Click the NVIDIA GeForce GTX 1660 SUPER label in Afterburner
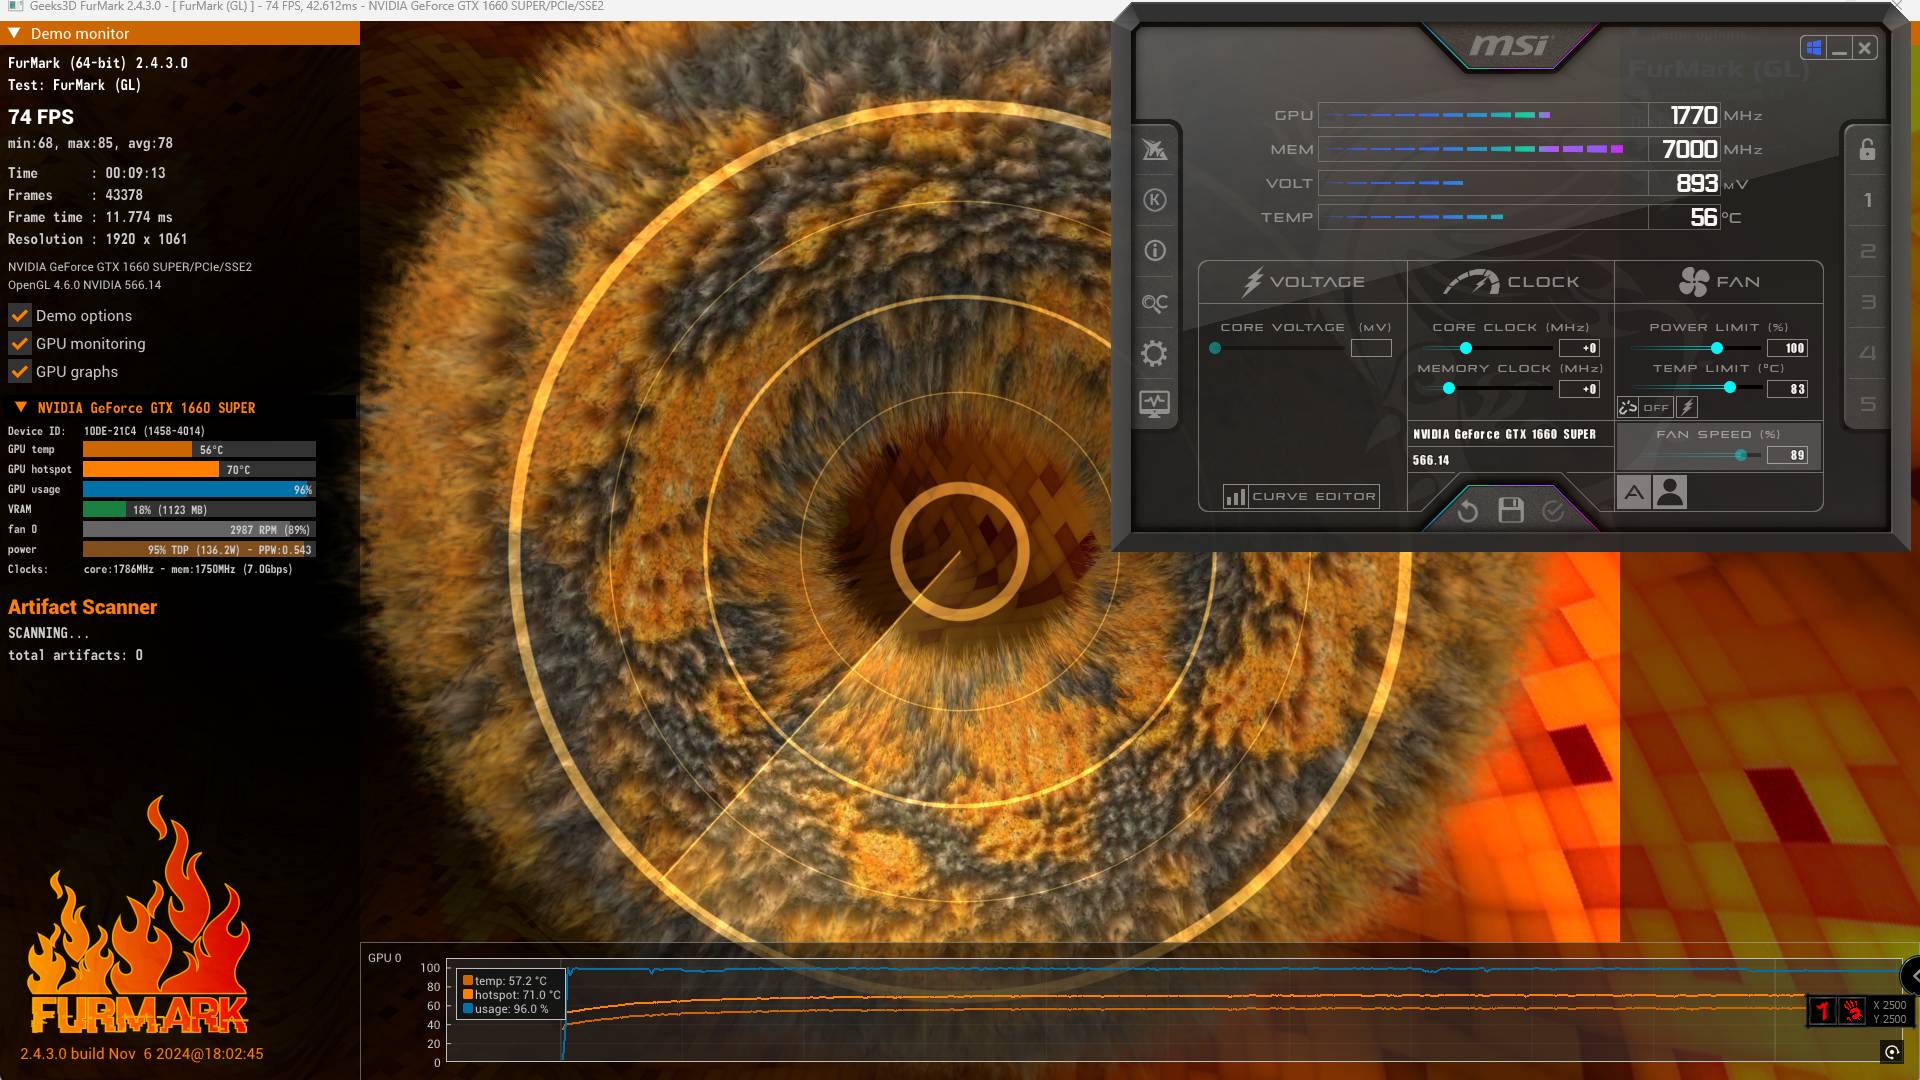The height and width of the screenshot is (1080, 1920). (x=1504, y=434)
